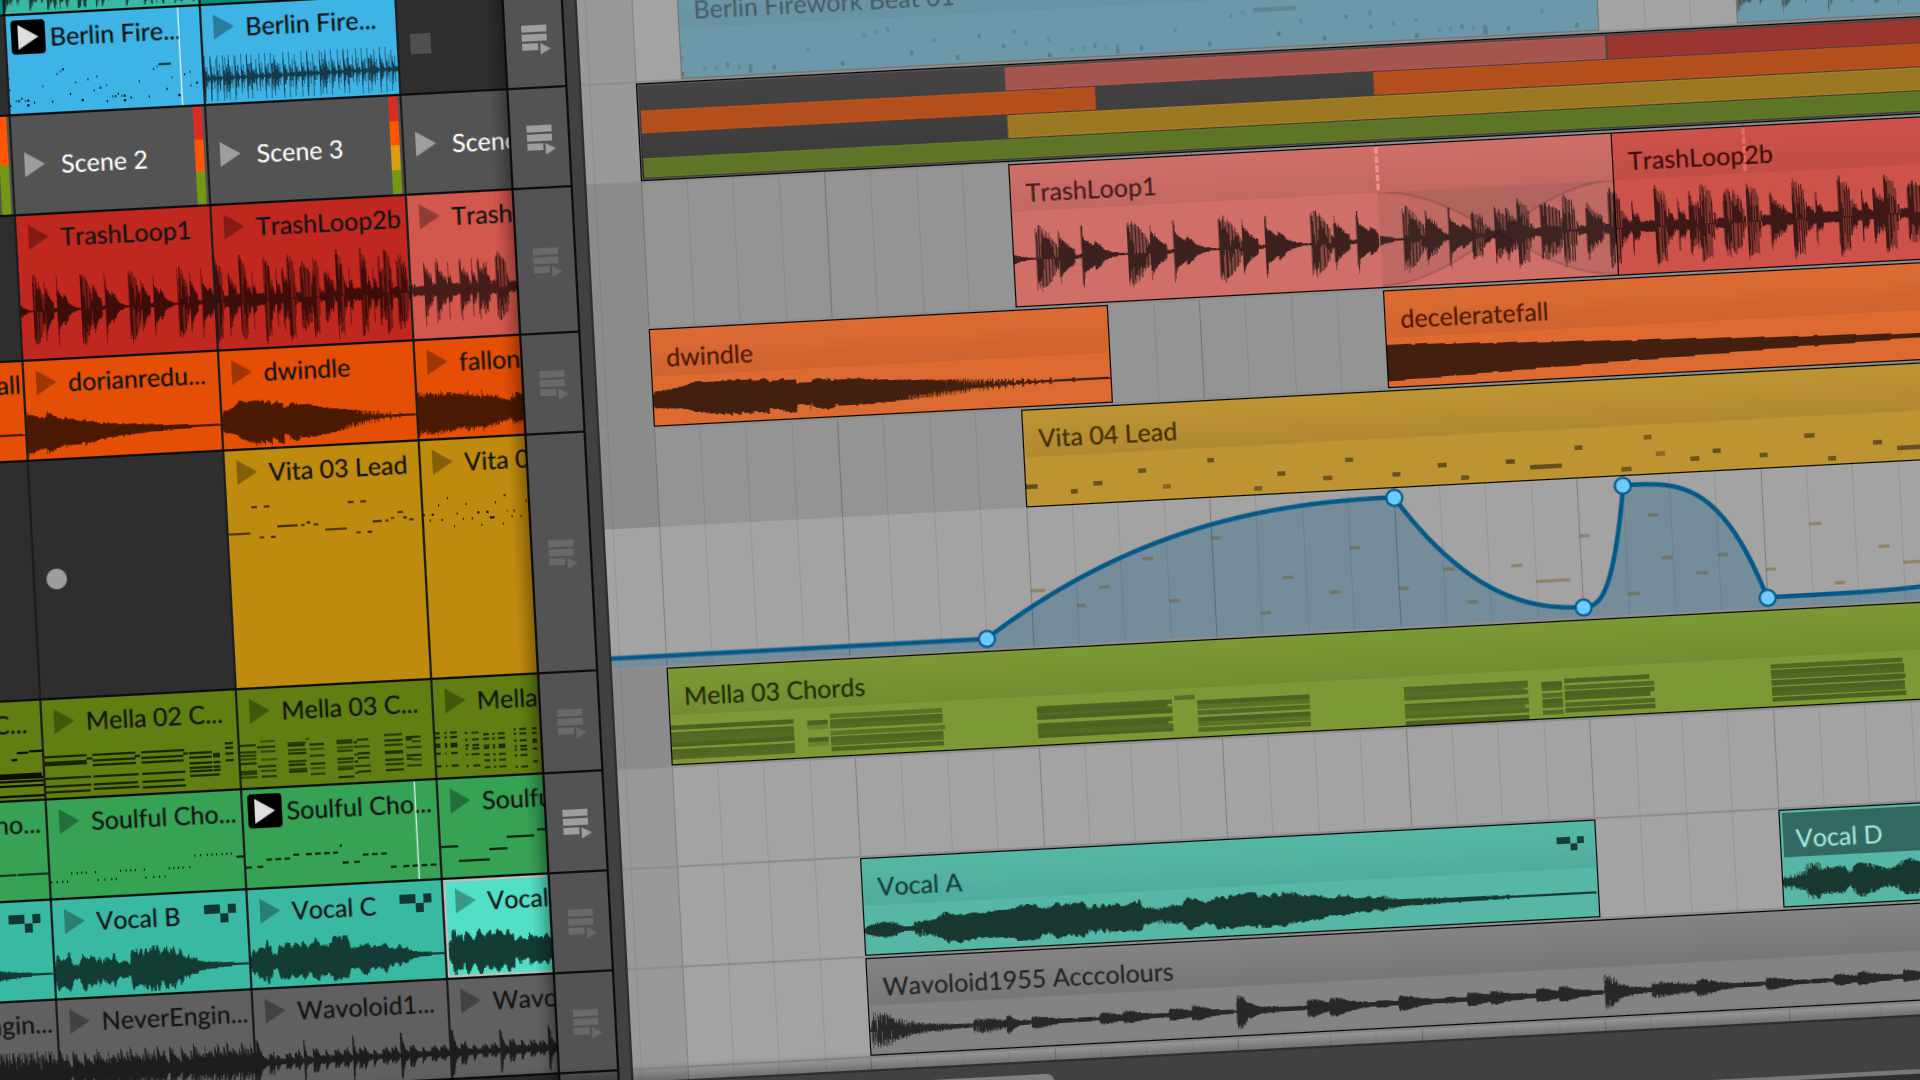Select the dwindle clip in the arranger
1920x1080 pixels.
pos(880,366)
